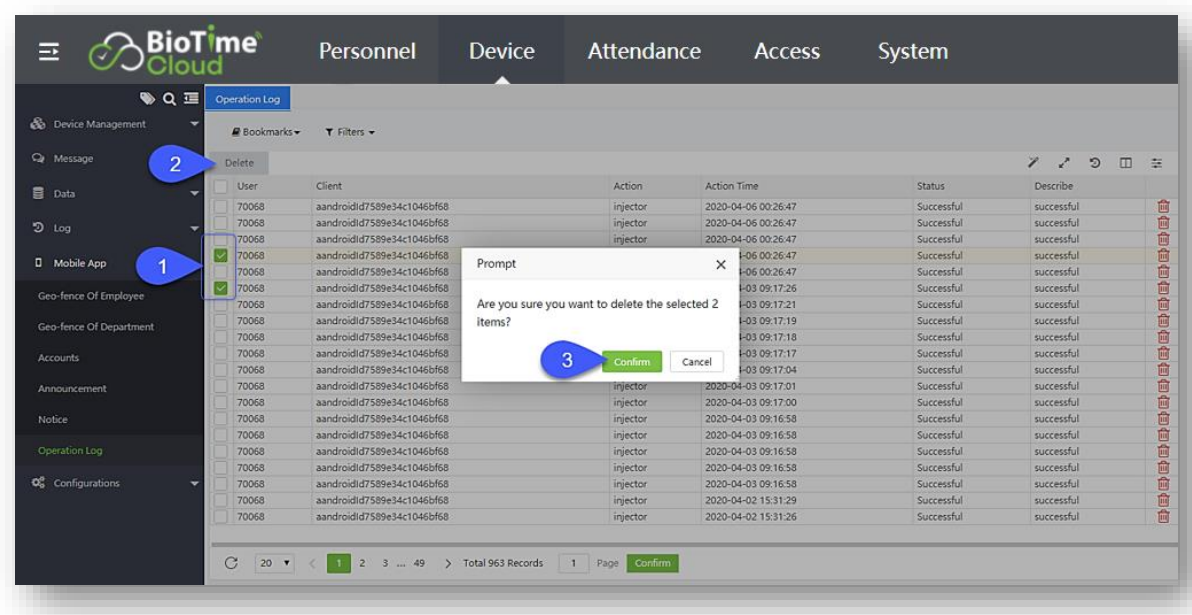Click the refresh icon in pagination bar
Screen dimensions: 1192x615
pos(230,563)
